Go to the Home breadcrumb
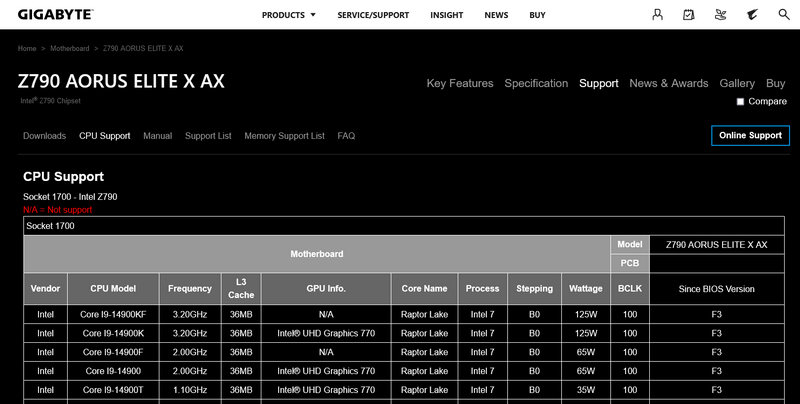 pos(27,48)
